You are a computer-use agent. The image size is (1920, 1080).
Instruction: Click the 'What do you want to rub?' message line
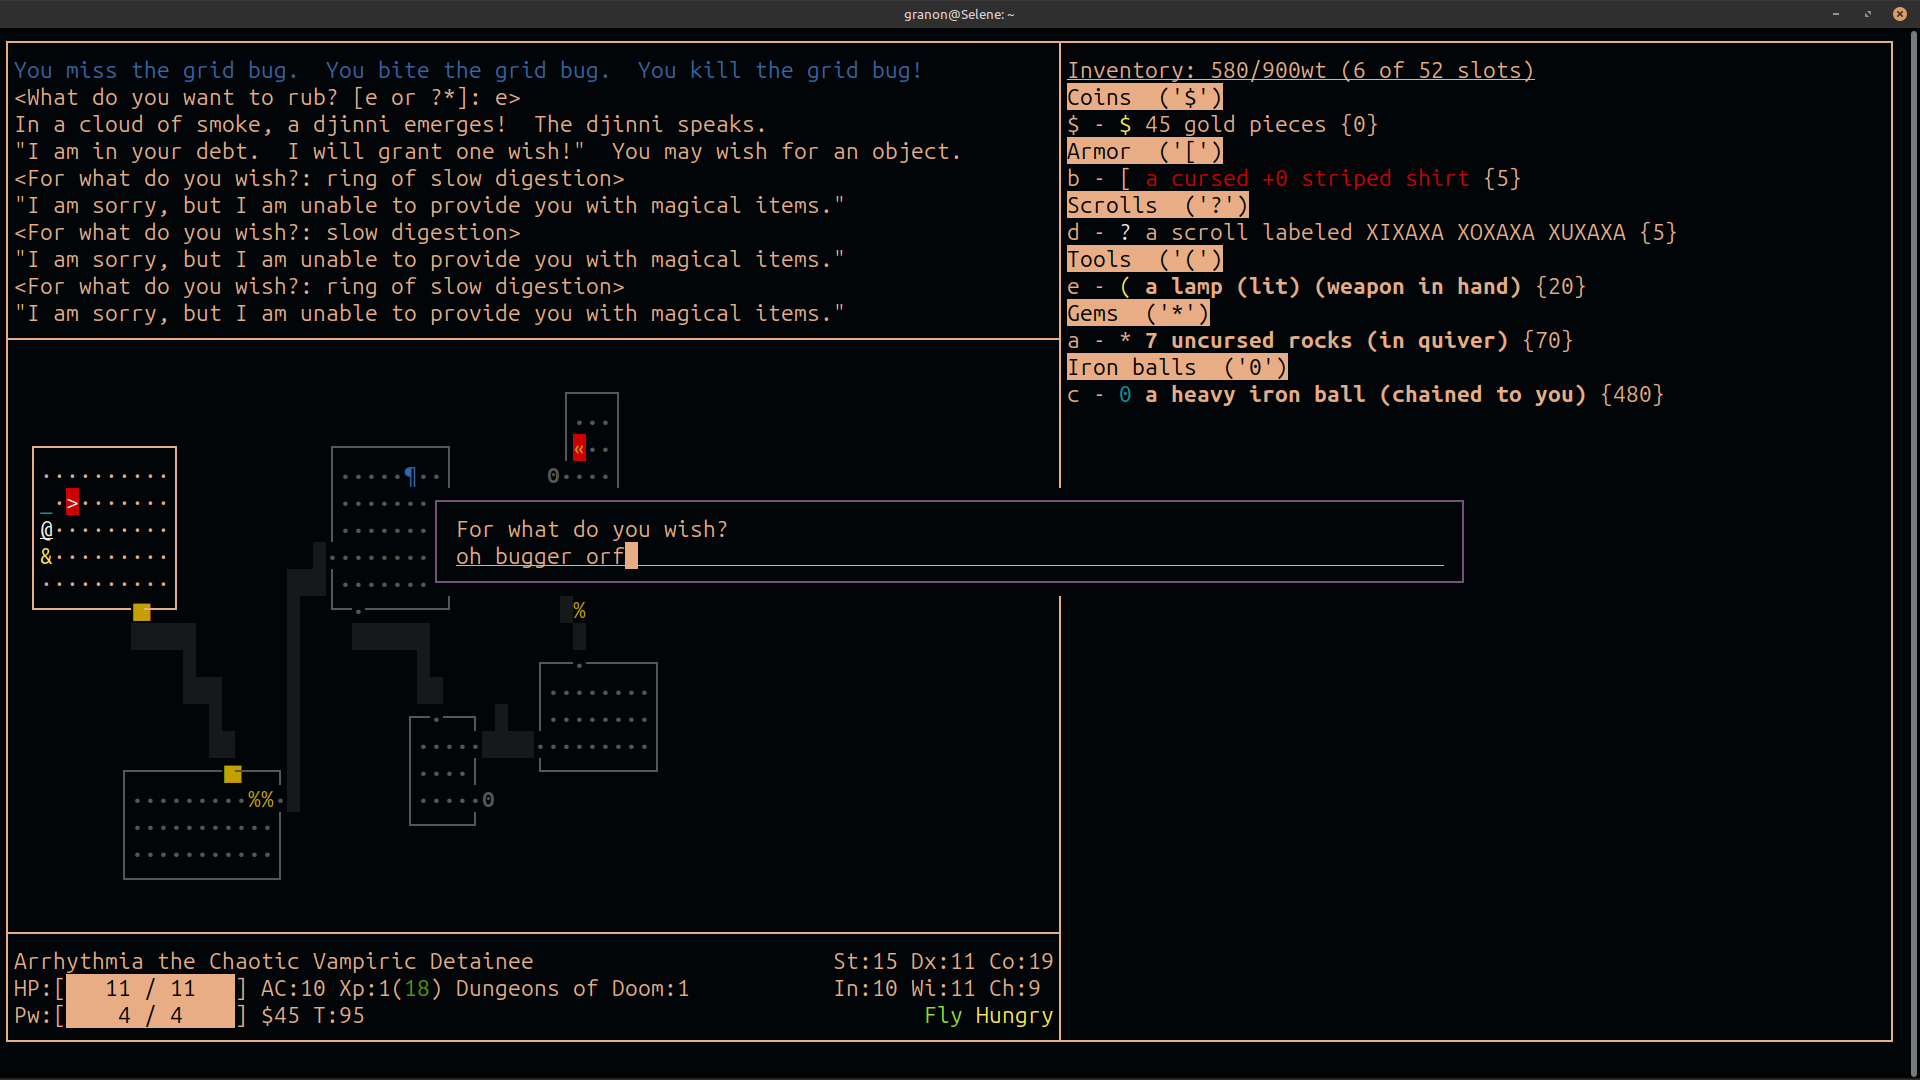(267, 97)
